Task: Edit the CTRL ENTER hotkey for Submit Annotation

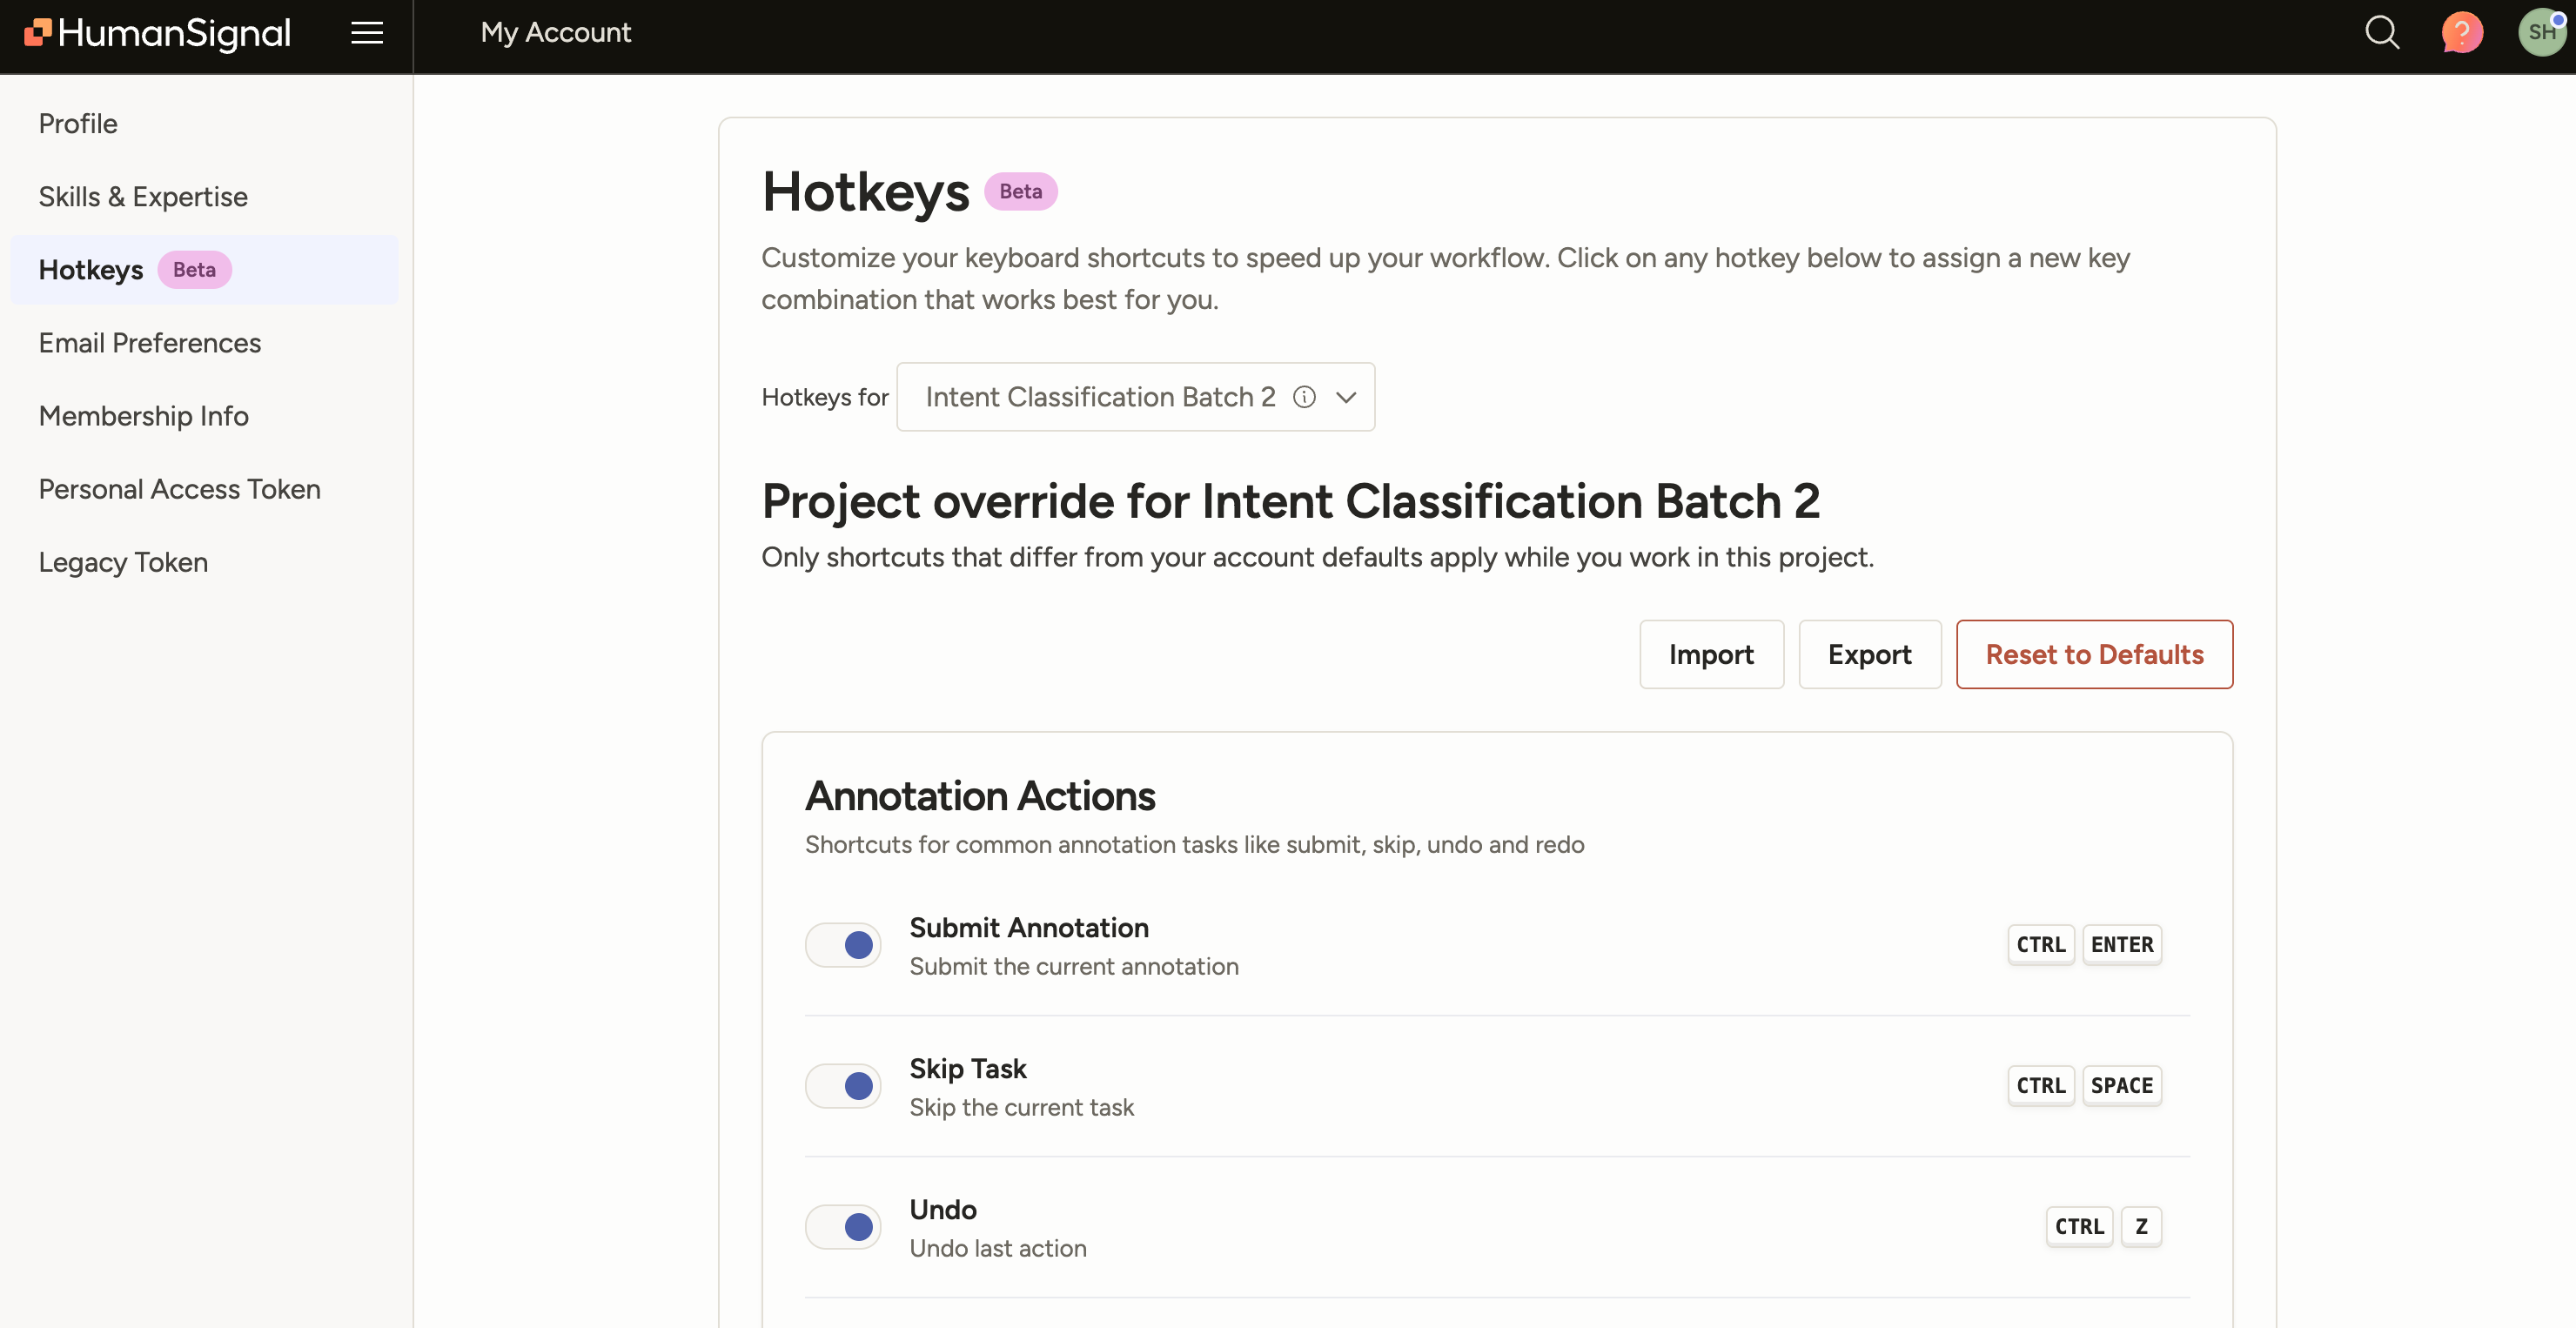Action: point(2084,945)
